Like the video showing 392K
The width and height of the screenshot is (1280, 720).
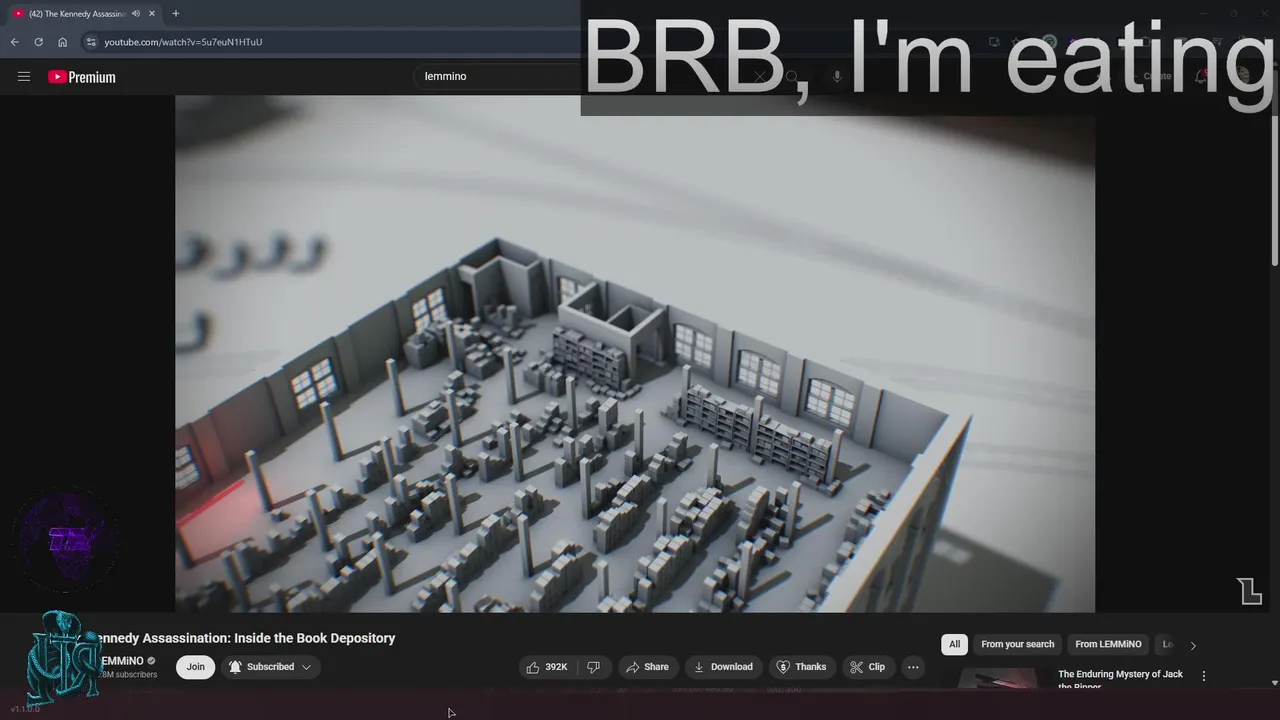tap(547, 667)
